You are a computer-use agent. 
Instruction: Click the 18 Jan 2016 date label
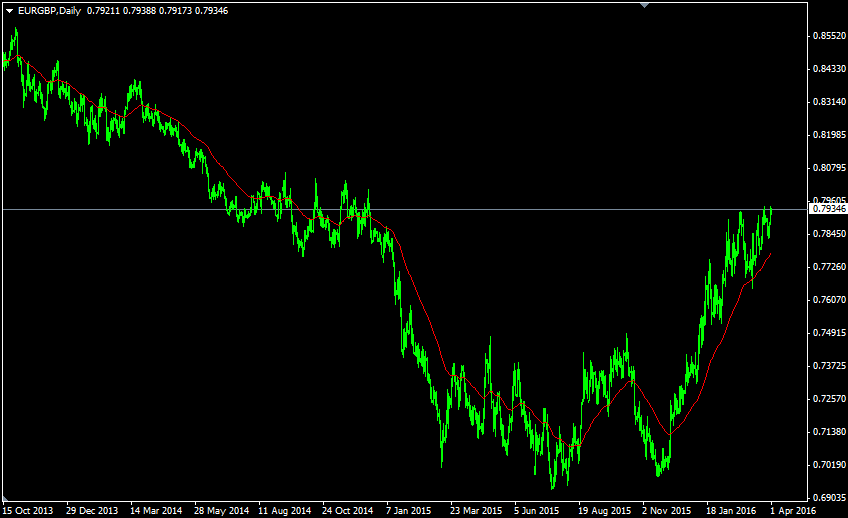tap(731, 510)
